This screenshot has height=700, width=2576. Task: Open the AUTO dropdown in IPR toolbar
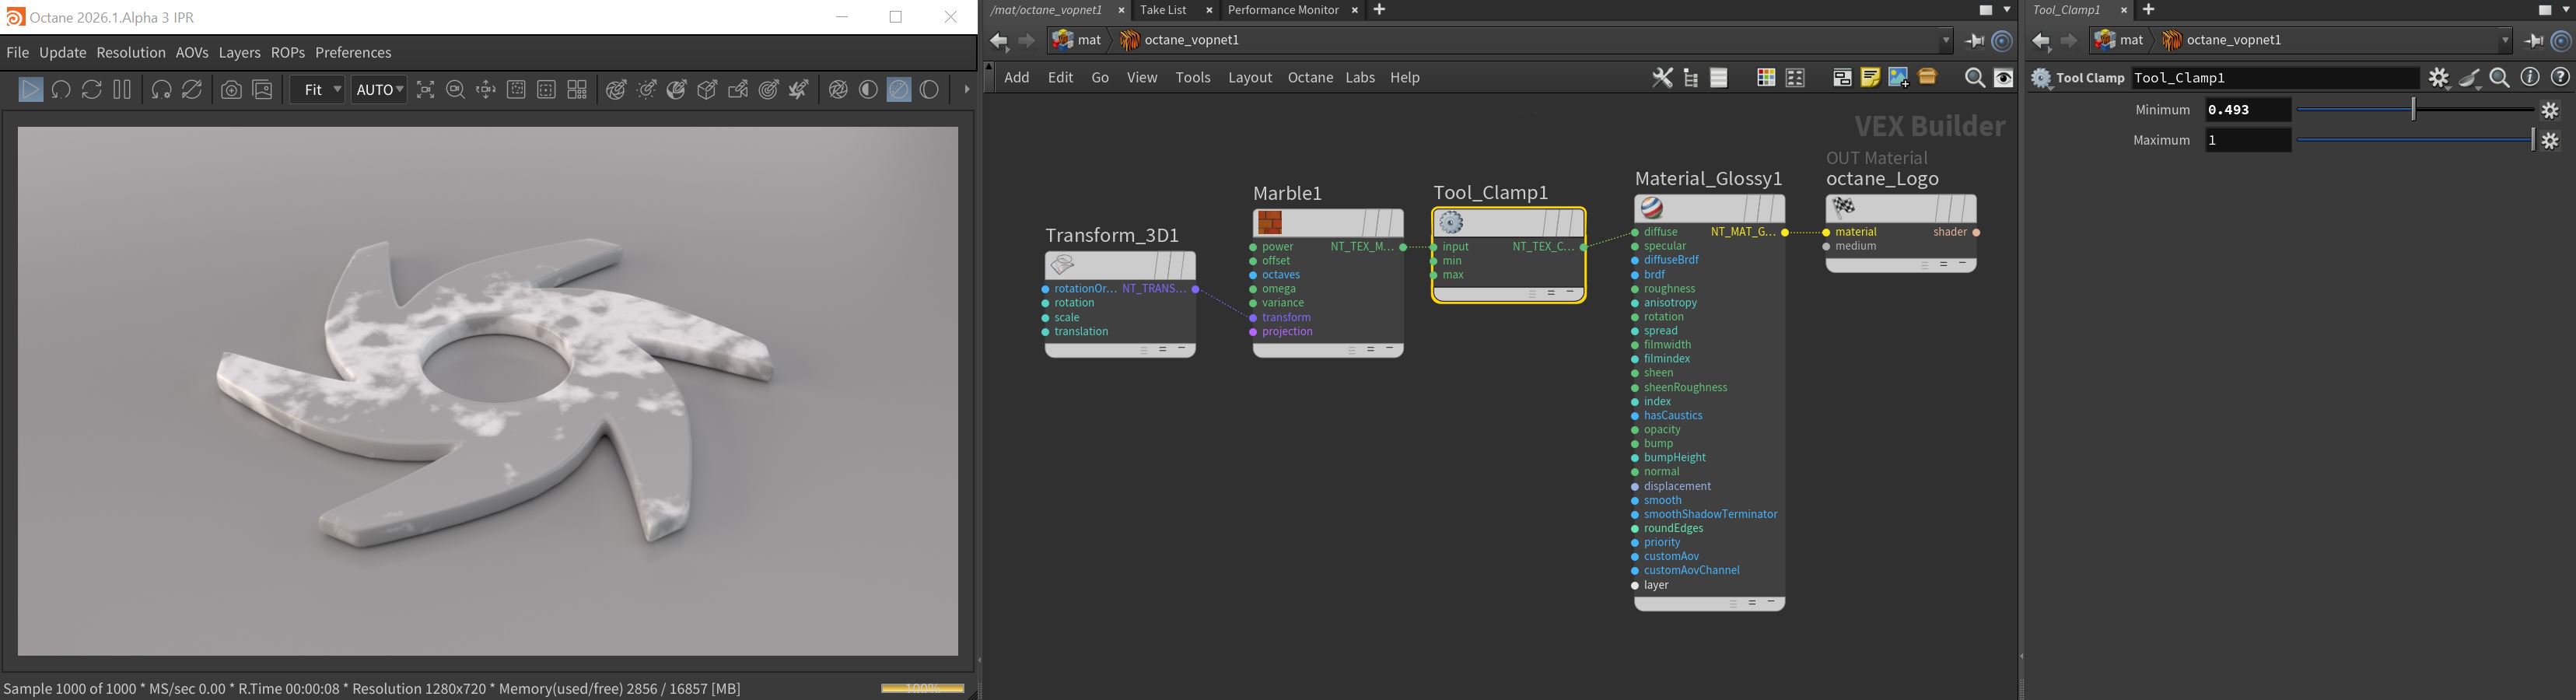pos(379,90)
